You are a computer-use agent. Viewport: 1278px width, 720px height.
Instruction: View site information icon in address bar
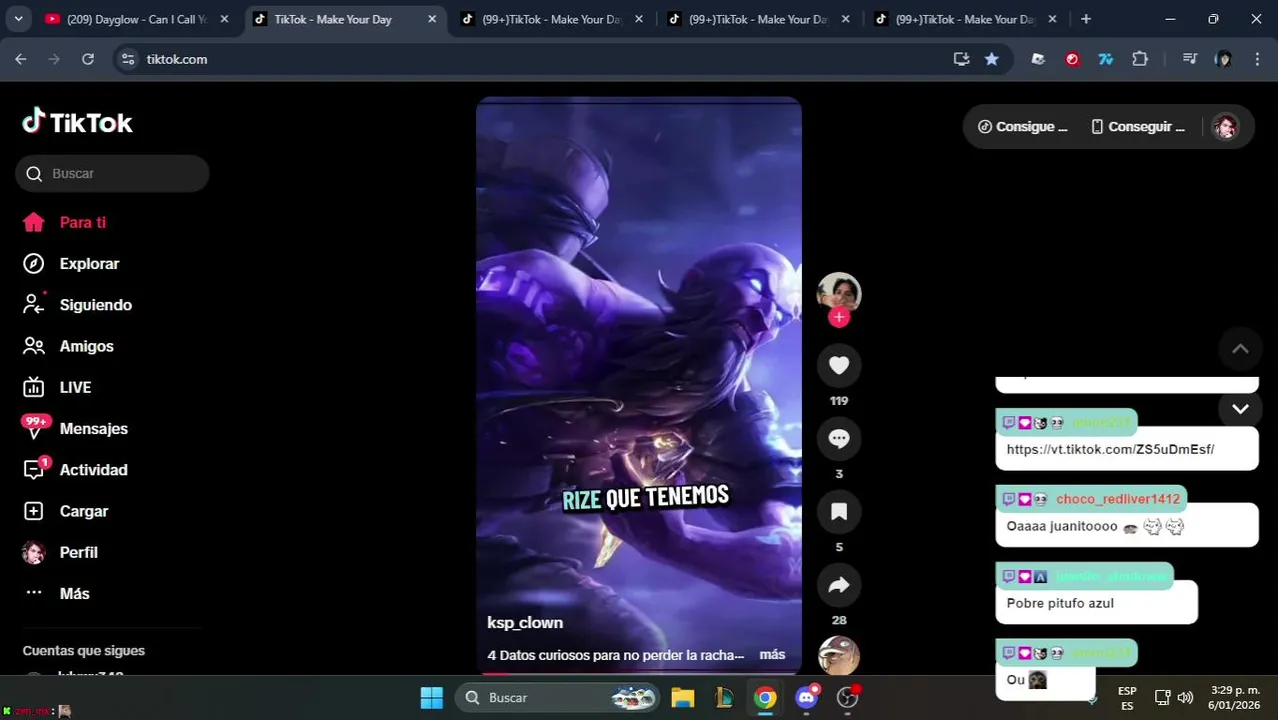pyautogui.click(x=127, y=59)
